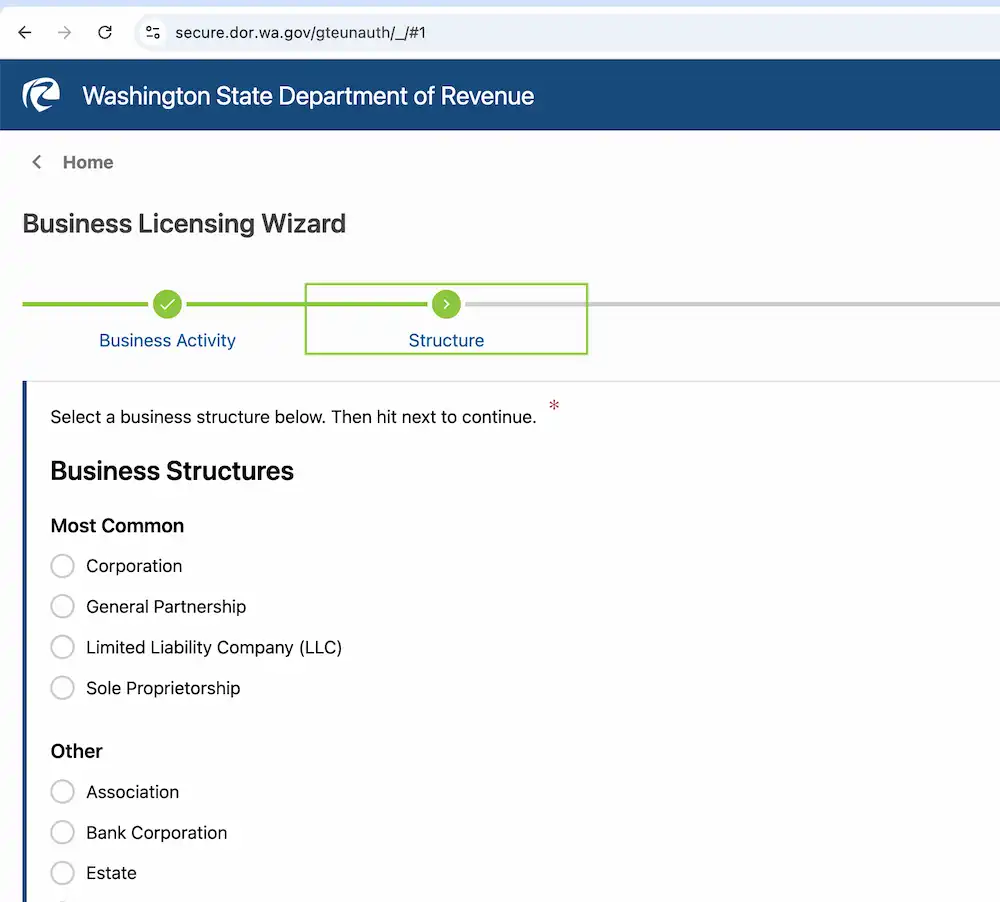
Task: Select the Corporation business structure
Action: tap(62, 565)
